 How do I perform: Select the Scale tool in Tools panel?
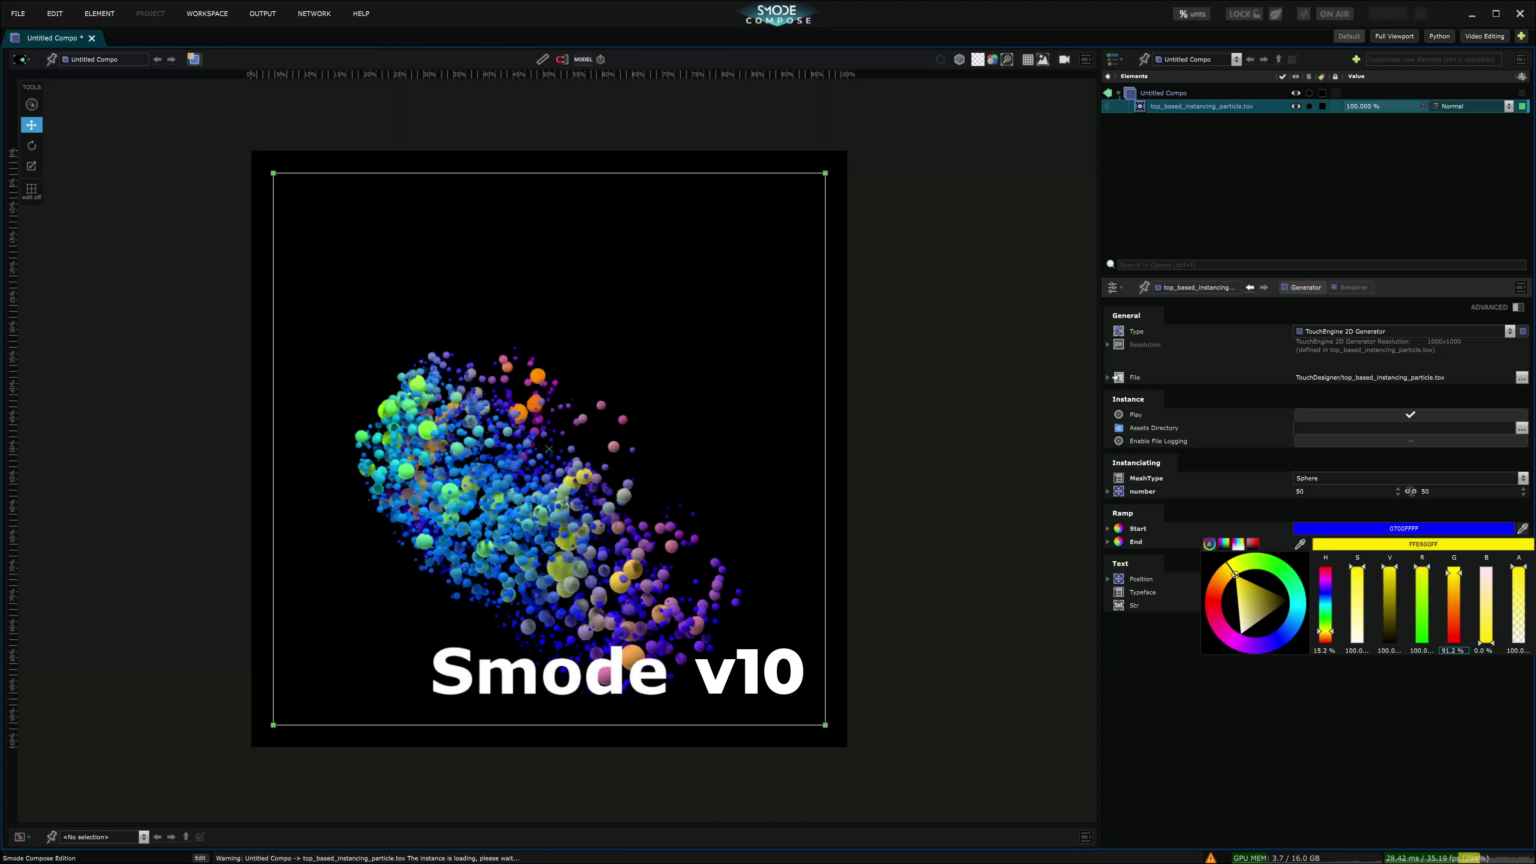31,166
